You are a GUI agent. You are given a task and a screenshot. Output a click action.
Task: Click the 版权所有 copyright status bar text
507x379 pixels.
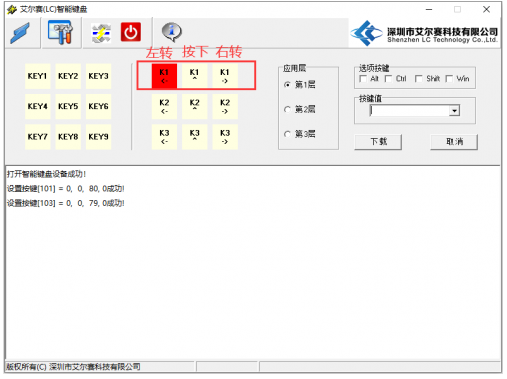tap(73, 367)
